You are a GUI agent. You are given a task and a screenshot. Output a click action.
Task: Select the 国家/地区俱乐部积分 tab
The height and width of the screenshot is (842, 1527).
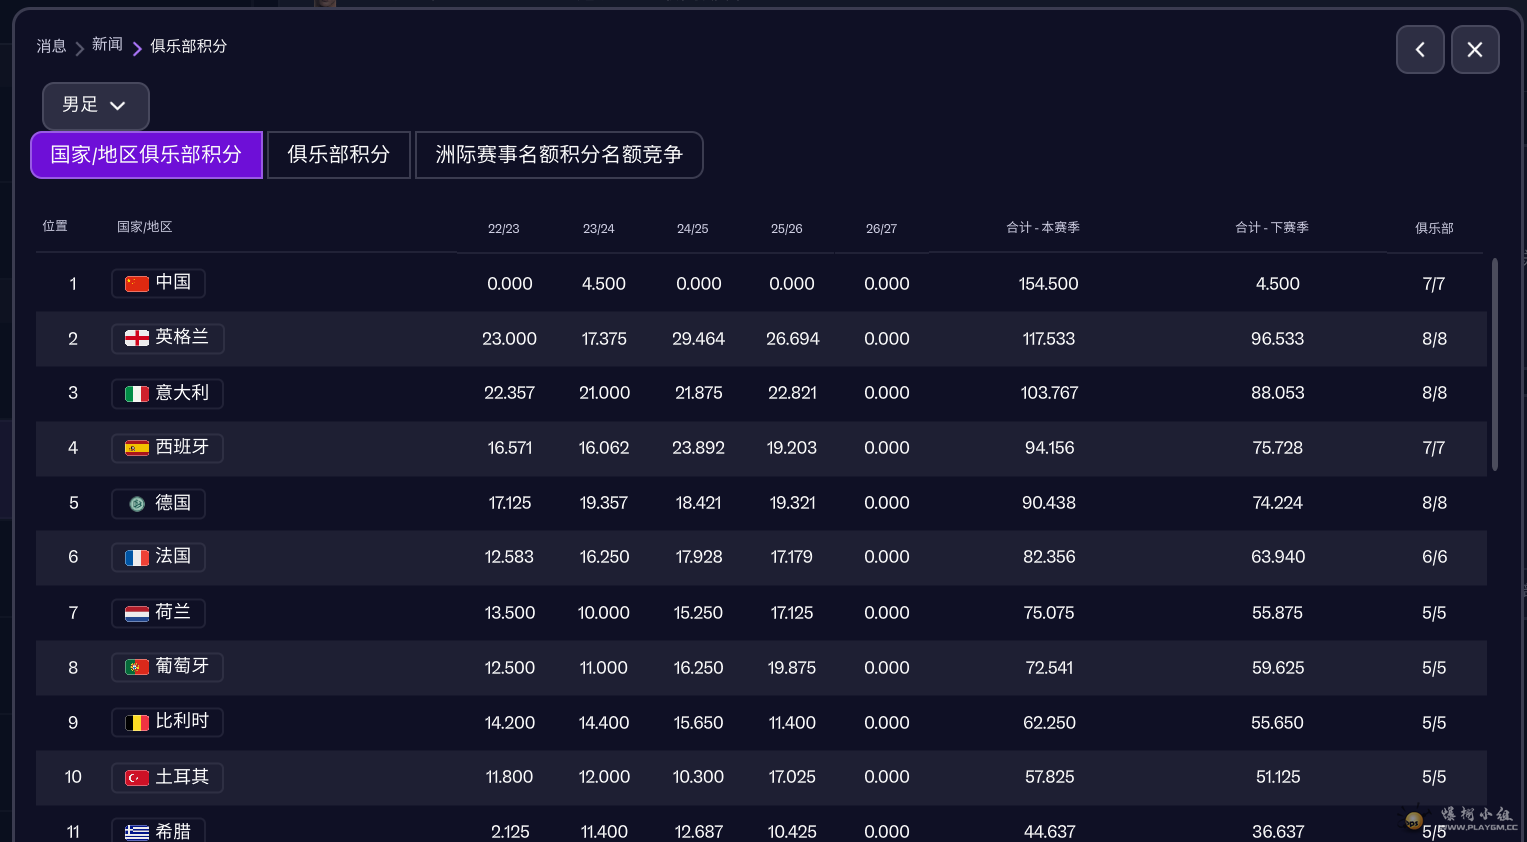(x=146, y=155)
